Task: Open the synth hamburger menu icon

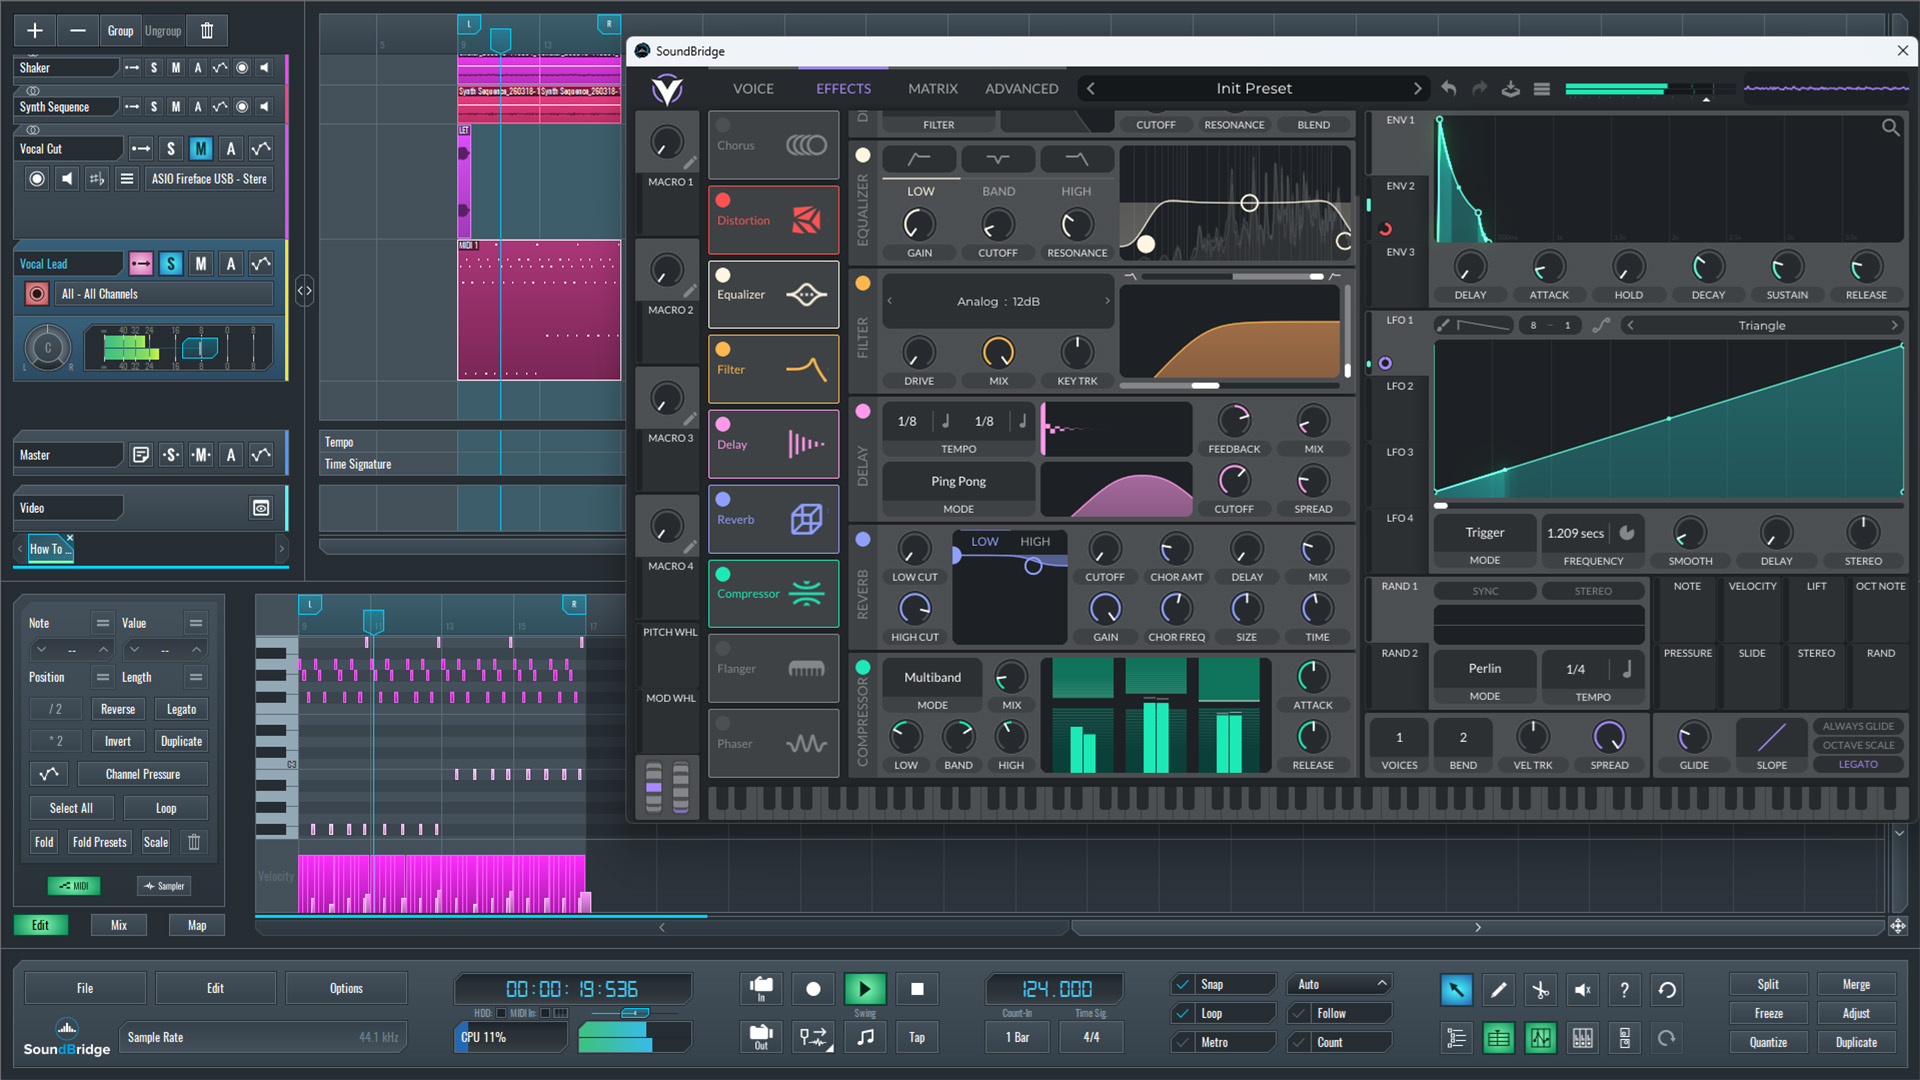Action: (1542, 88)
